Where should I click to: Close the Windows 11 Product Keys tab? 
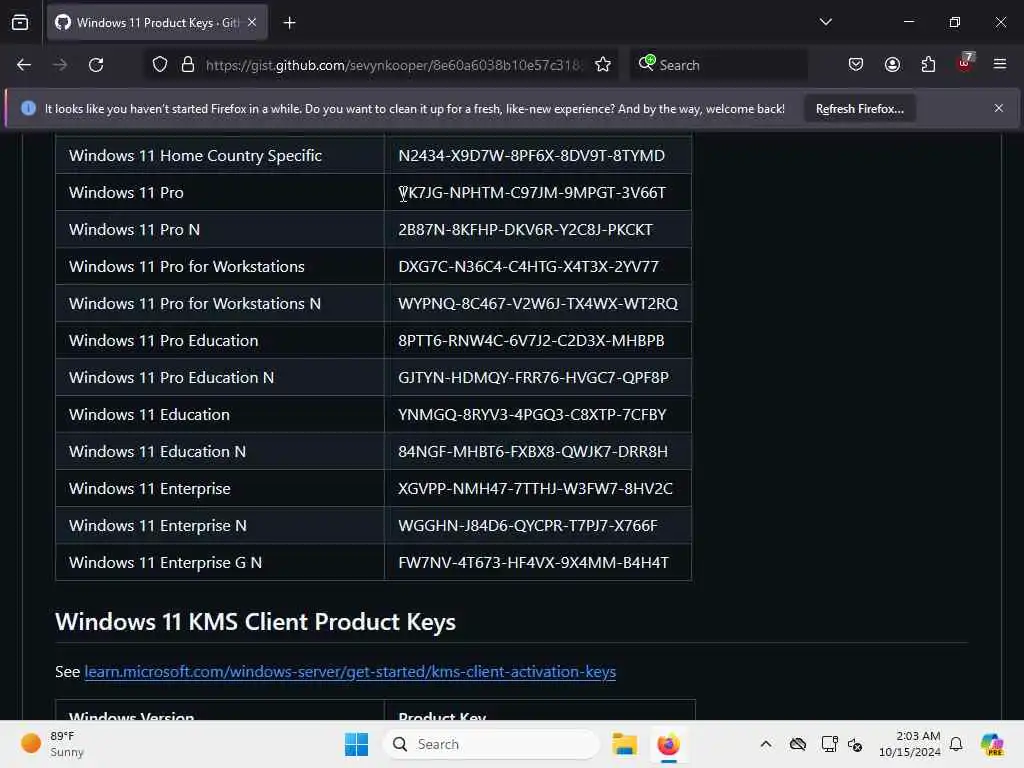pos(252,23)
